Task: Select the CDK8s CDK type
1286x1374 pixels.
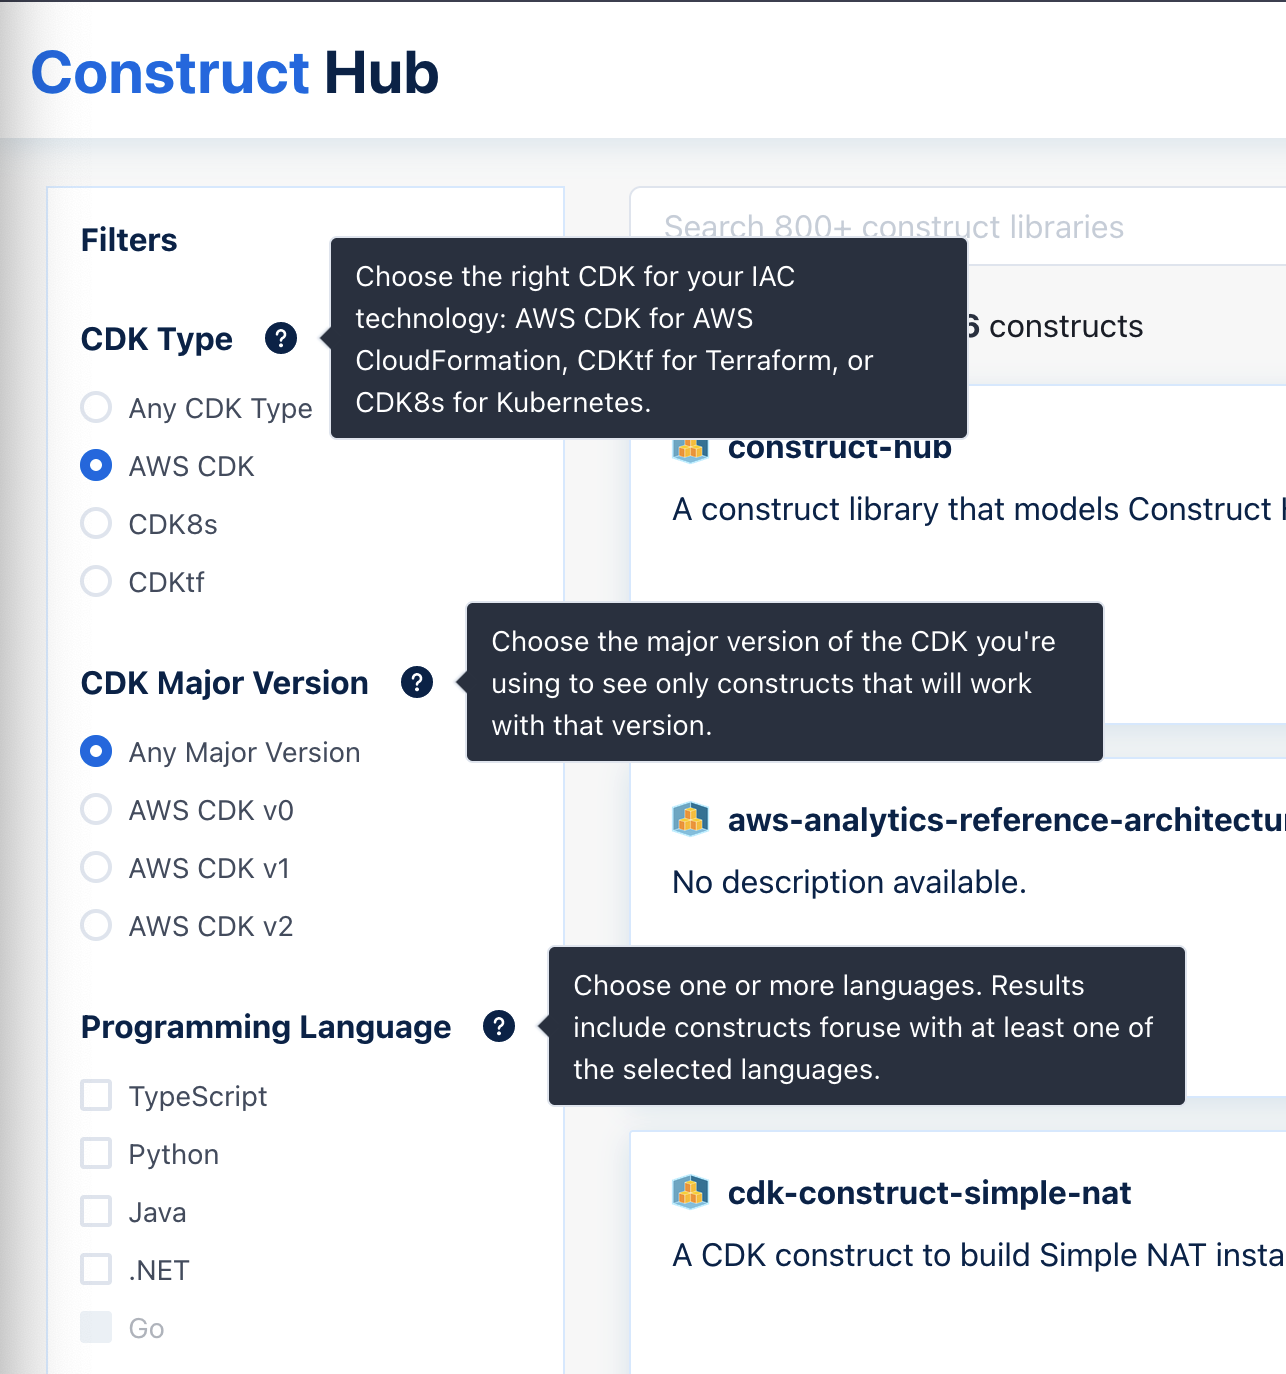Action: click(95, 523)
